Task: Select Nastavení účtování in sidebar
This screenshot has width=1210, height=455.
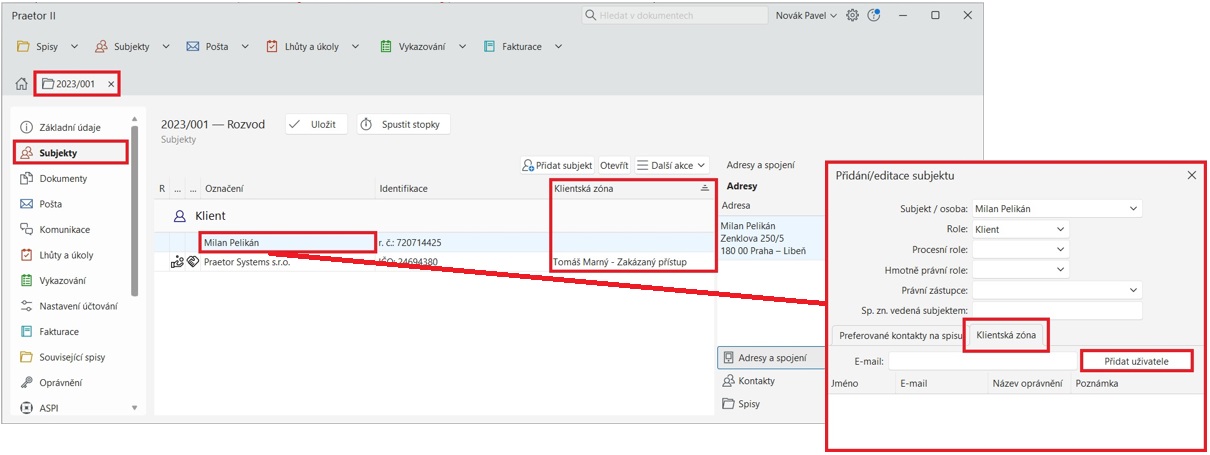Action: (x=76, y=306)
